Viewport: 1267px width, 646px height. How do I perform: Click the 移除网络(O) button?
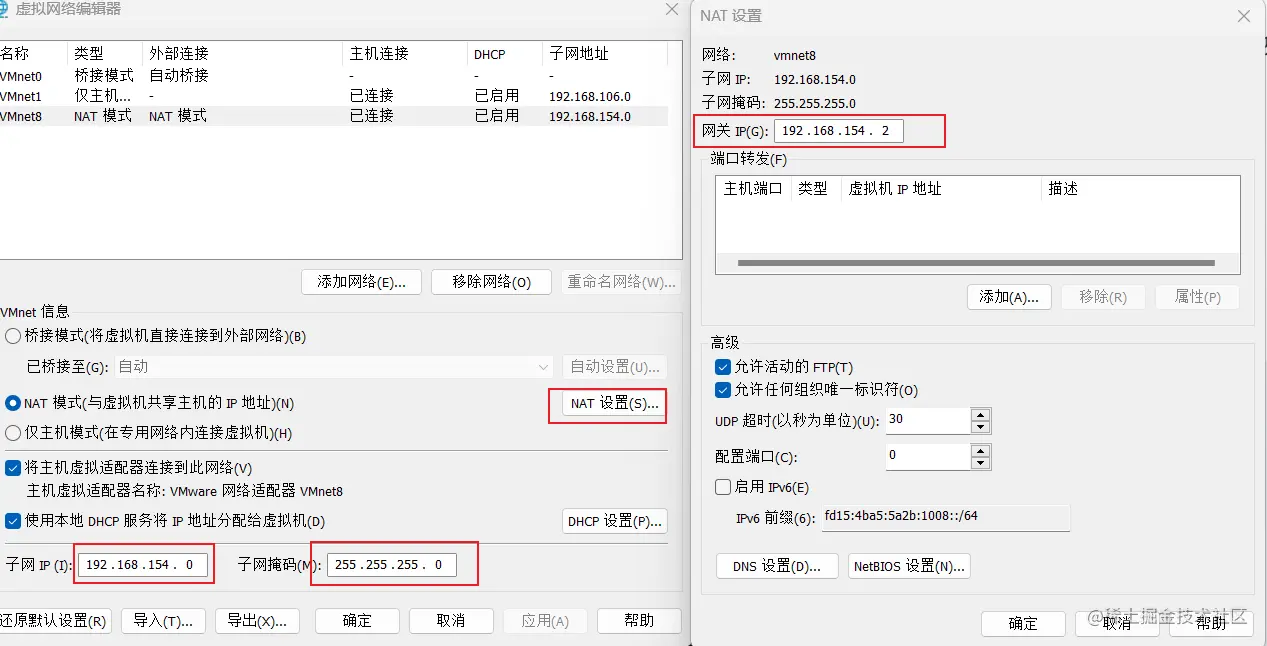point(491,282)
